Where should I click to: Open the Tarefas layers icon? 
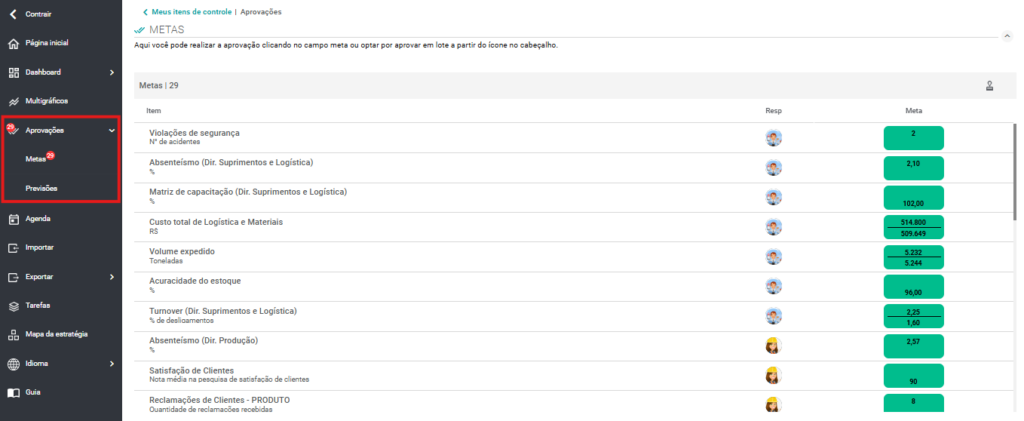13,305
